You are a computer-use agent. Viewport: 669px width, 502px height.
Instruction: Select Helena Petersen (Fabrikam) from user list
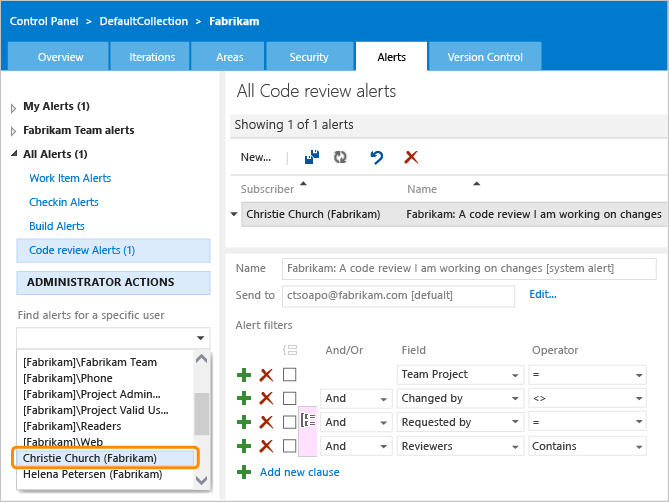(92, 474)
